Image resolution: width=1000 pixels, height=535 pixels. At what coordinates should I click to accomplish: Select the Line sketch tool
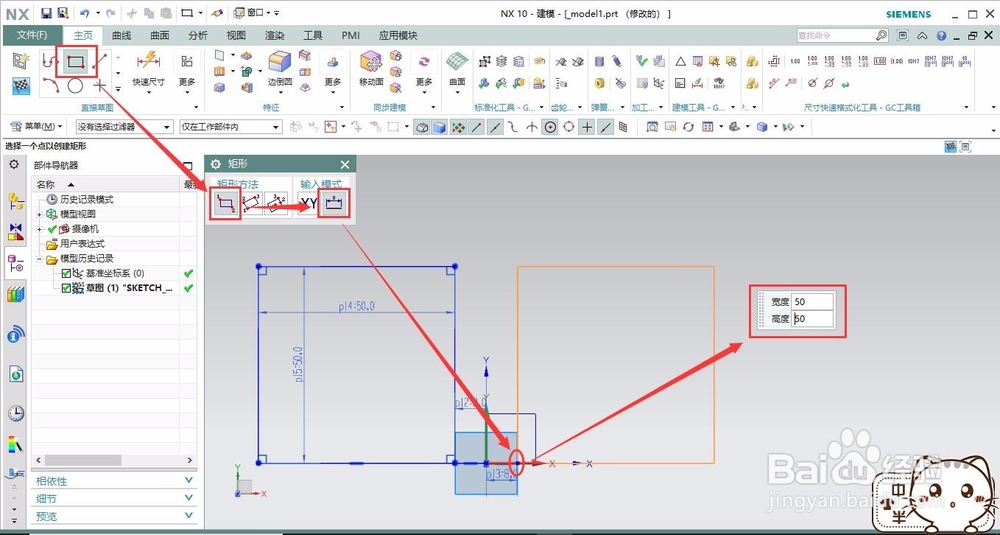coord(99,61)
